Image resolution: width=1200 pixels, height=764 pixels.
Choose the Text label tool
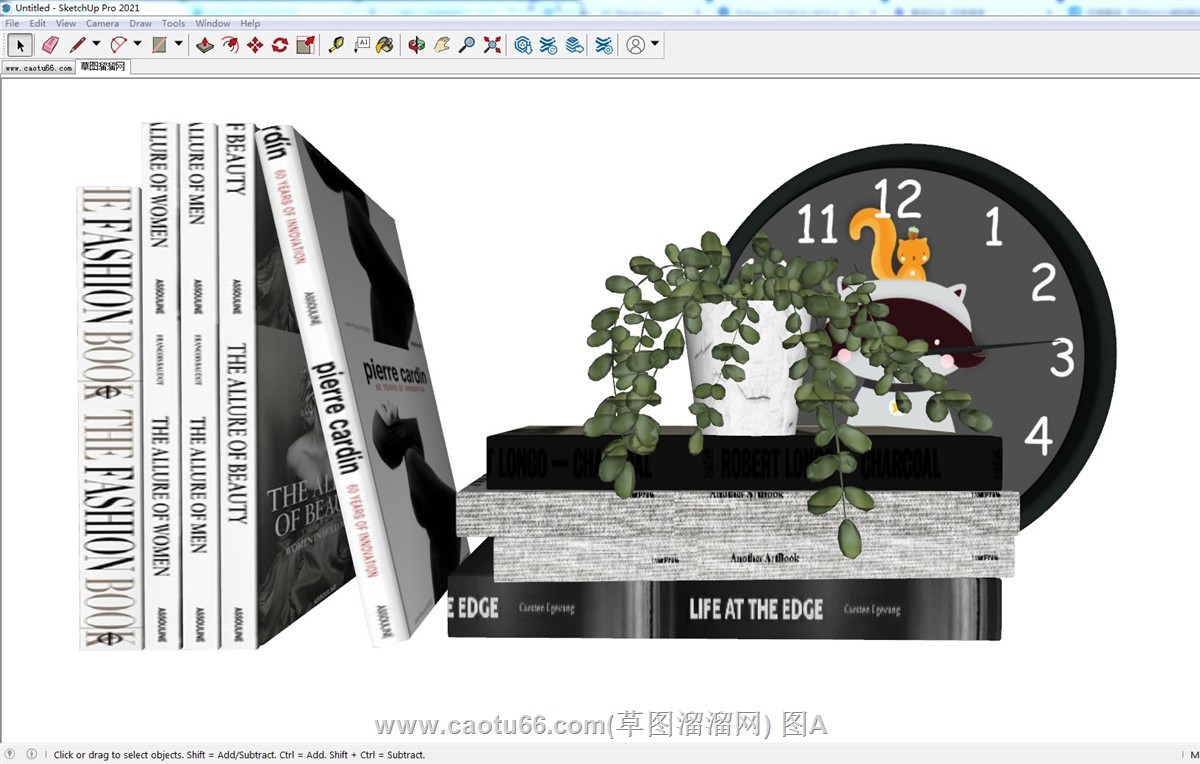pyautogui.click(x=361, y=45)
